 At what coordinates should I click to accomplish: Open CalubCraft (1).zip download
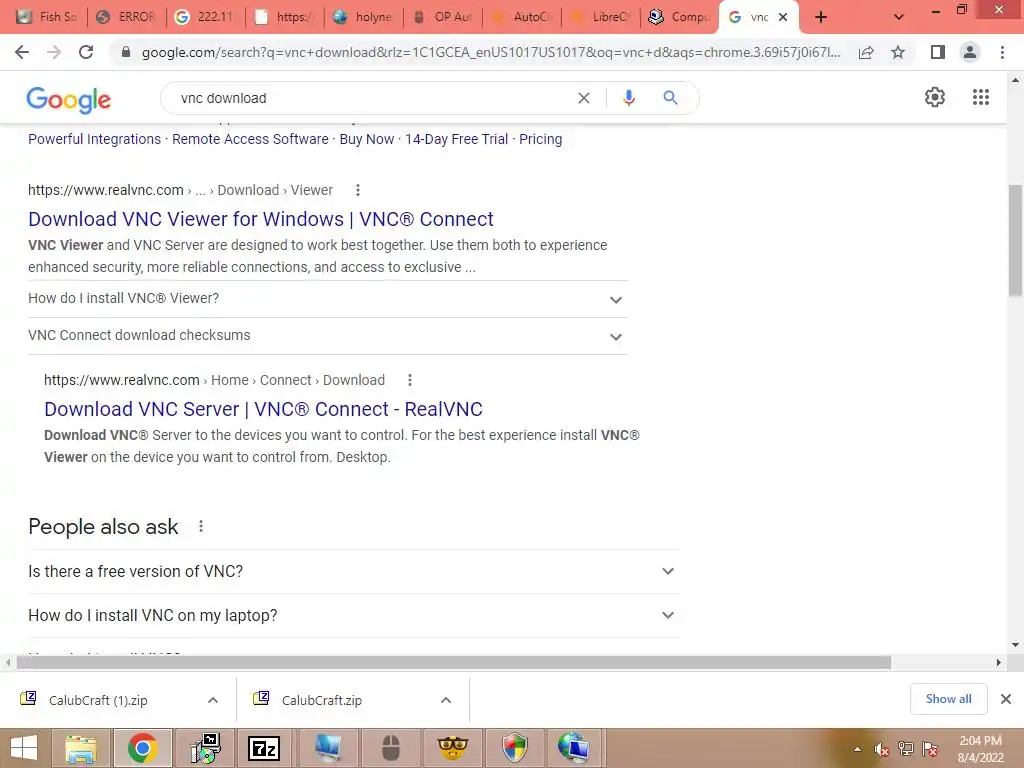pyautogui.click(x=98, y=700)
